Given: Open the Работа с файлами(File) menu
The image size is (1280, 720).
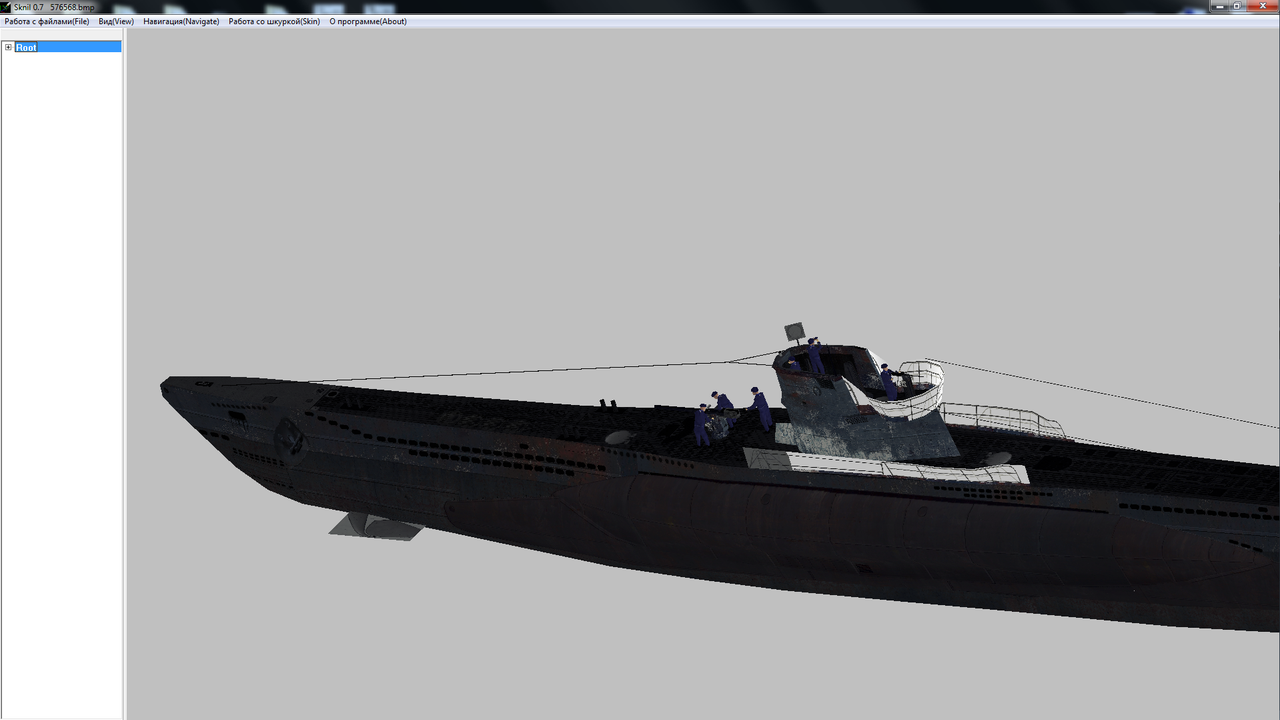Looking at the screenshot, I should pyautogui.click(x=48, y=21).
